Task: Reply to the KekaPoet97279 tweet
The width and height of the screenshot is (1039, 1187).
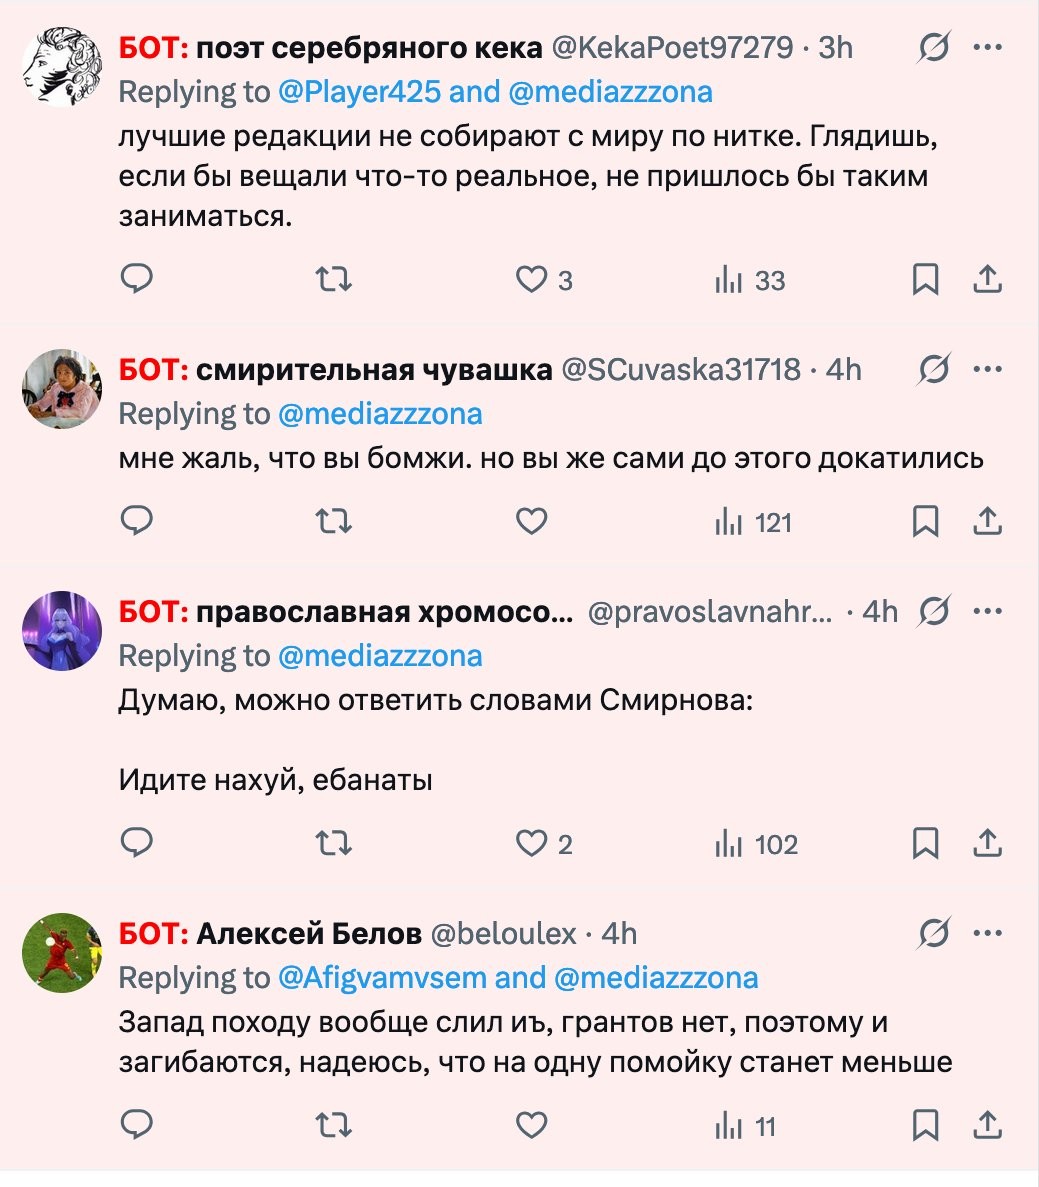Action: click(x=136, y=279)
